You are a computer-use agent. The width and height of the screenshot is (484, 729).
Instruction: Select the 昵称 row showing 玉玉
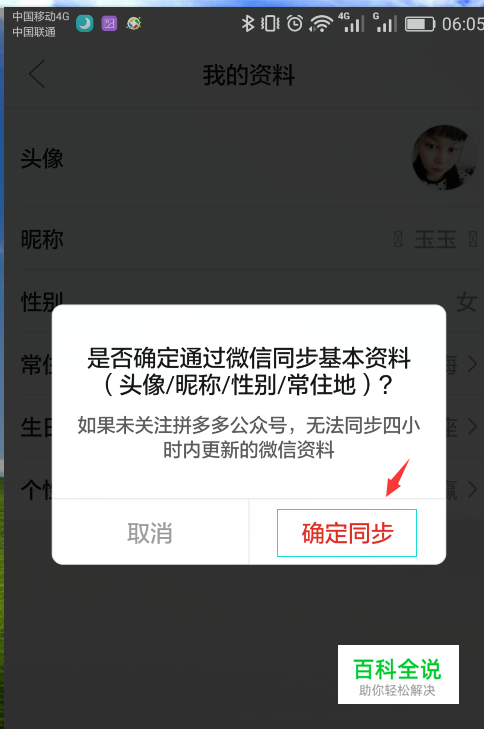click(x=251, y=239)
